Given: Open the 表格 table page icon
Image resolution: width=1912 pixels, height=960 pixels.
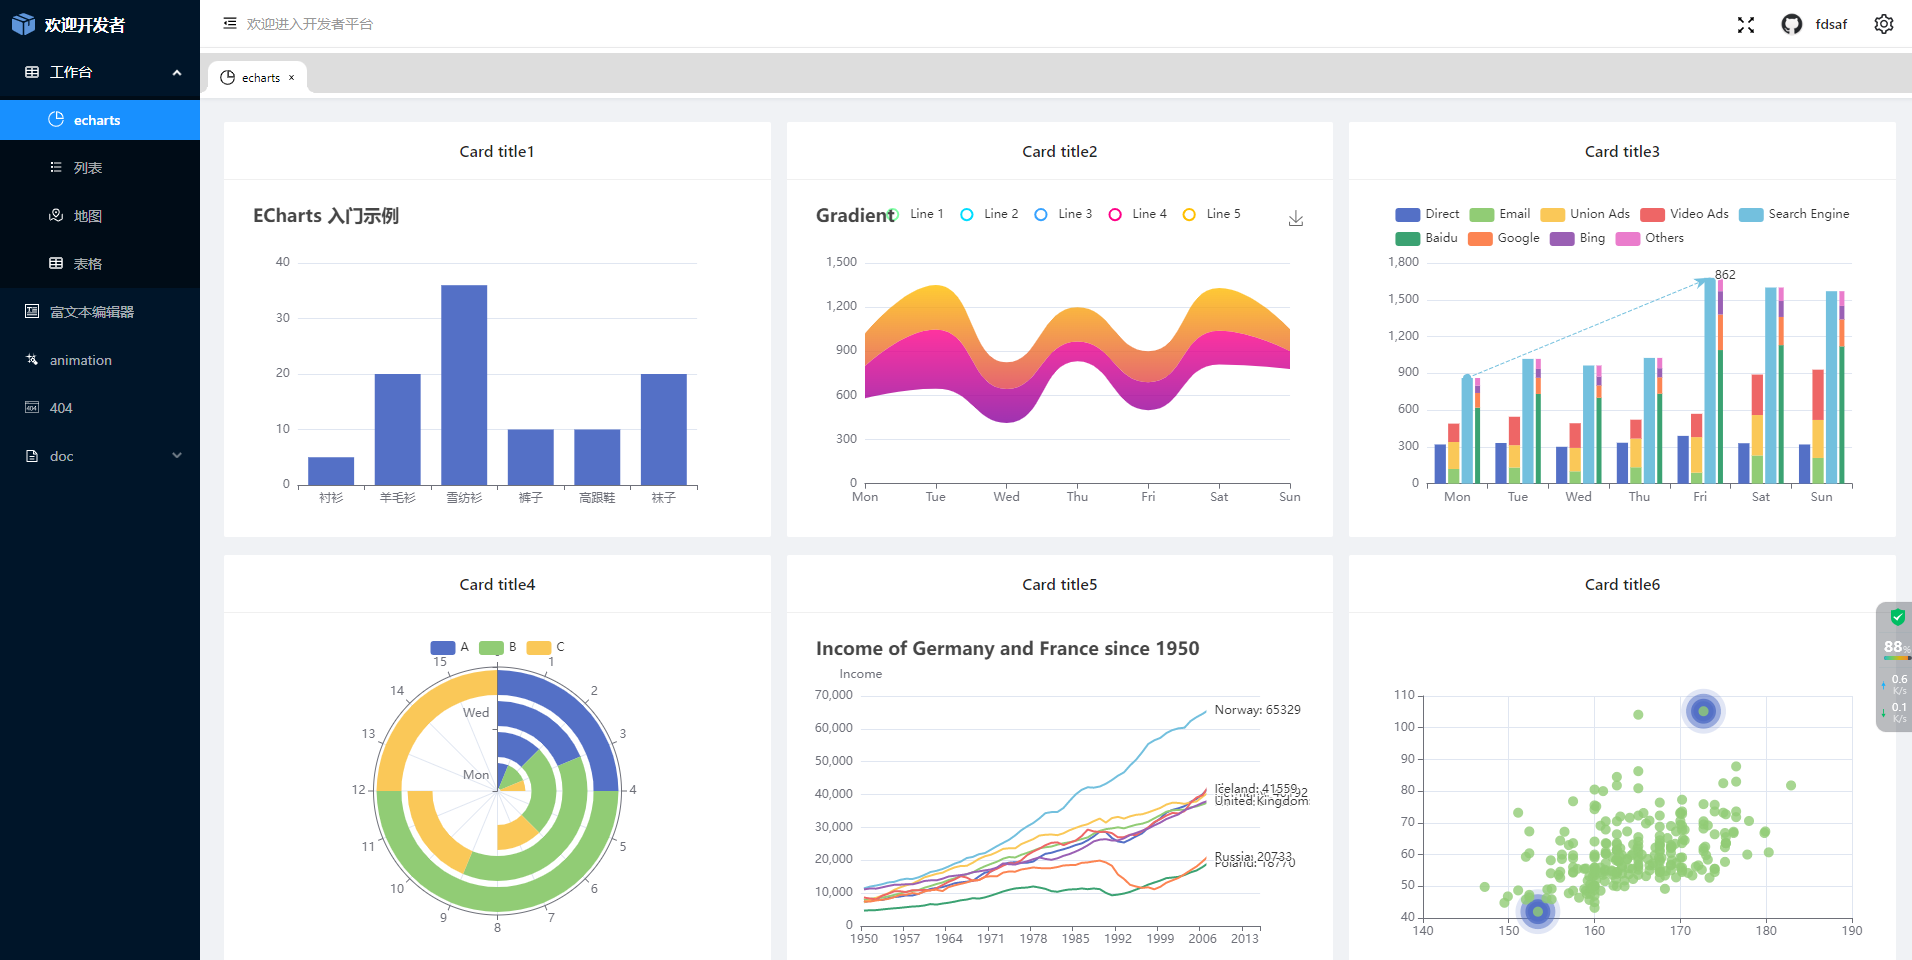Looking at the screenshot, I should pos(56,263).
